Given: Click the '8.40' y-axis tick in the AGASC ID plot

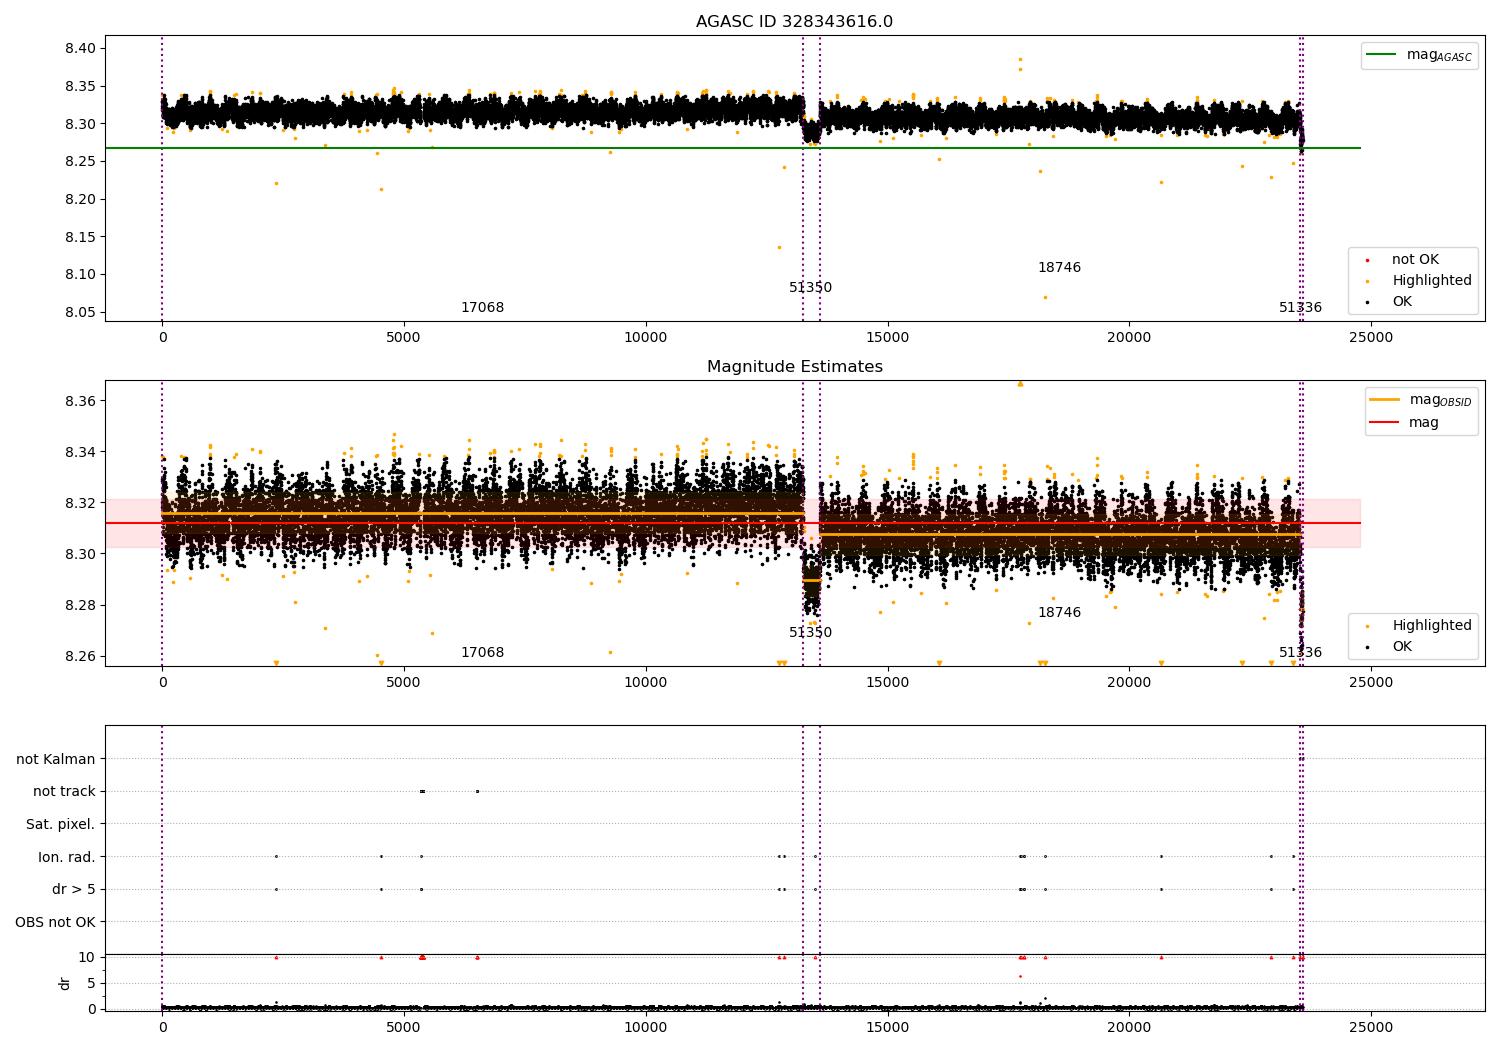Looking at the screenshot, I should pos(82,49).
